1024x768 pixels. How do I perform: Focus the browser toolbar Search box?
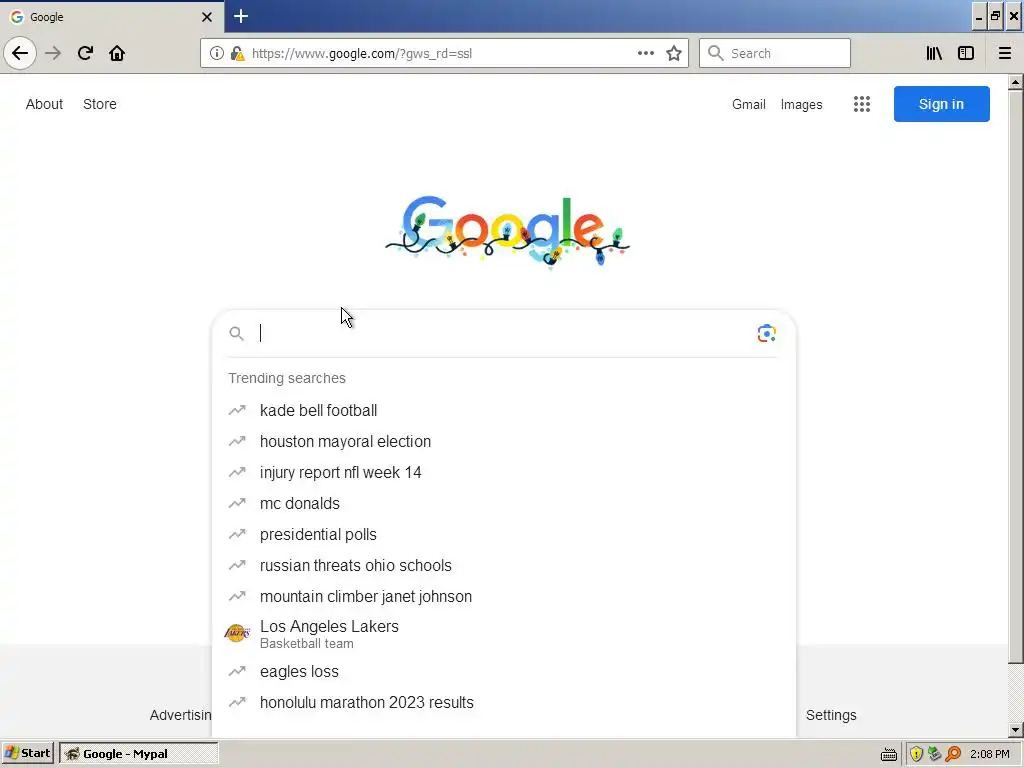[x=775, y=53]
